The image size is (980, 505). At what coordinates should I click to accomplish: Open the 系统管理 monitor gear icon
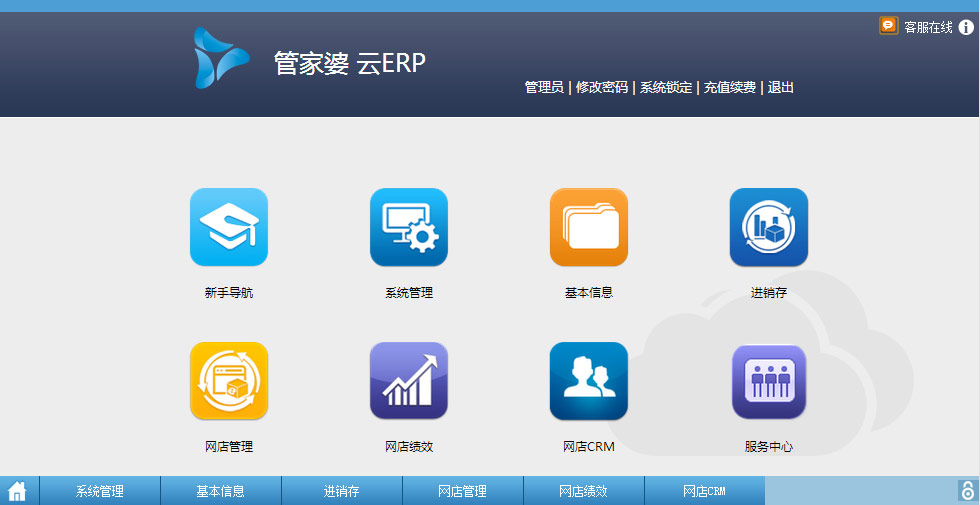(x=409, y=227)
